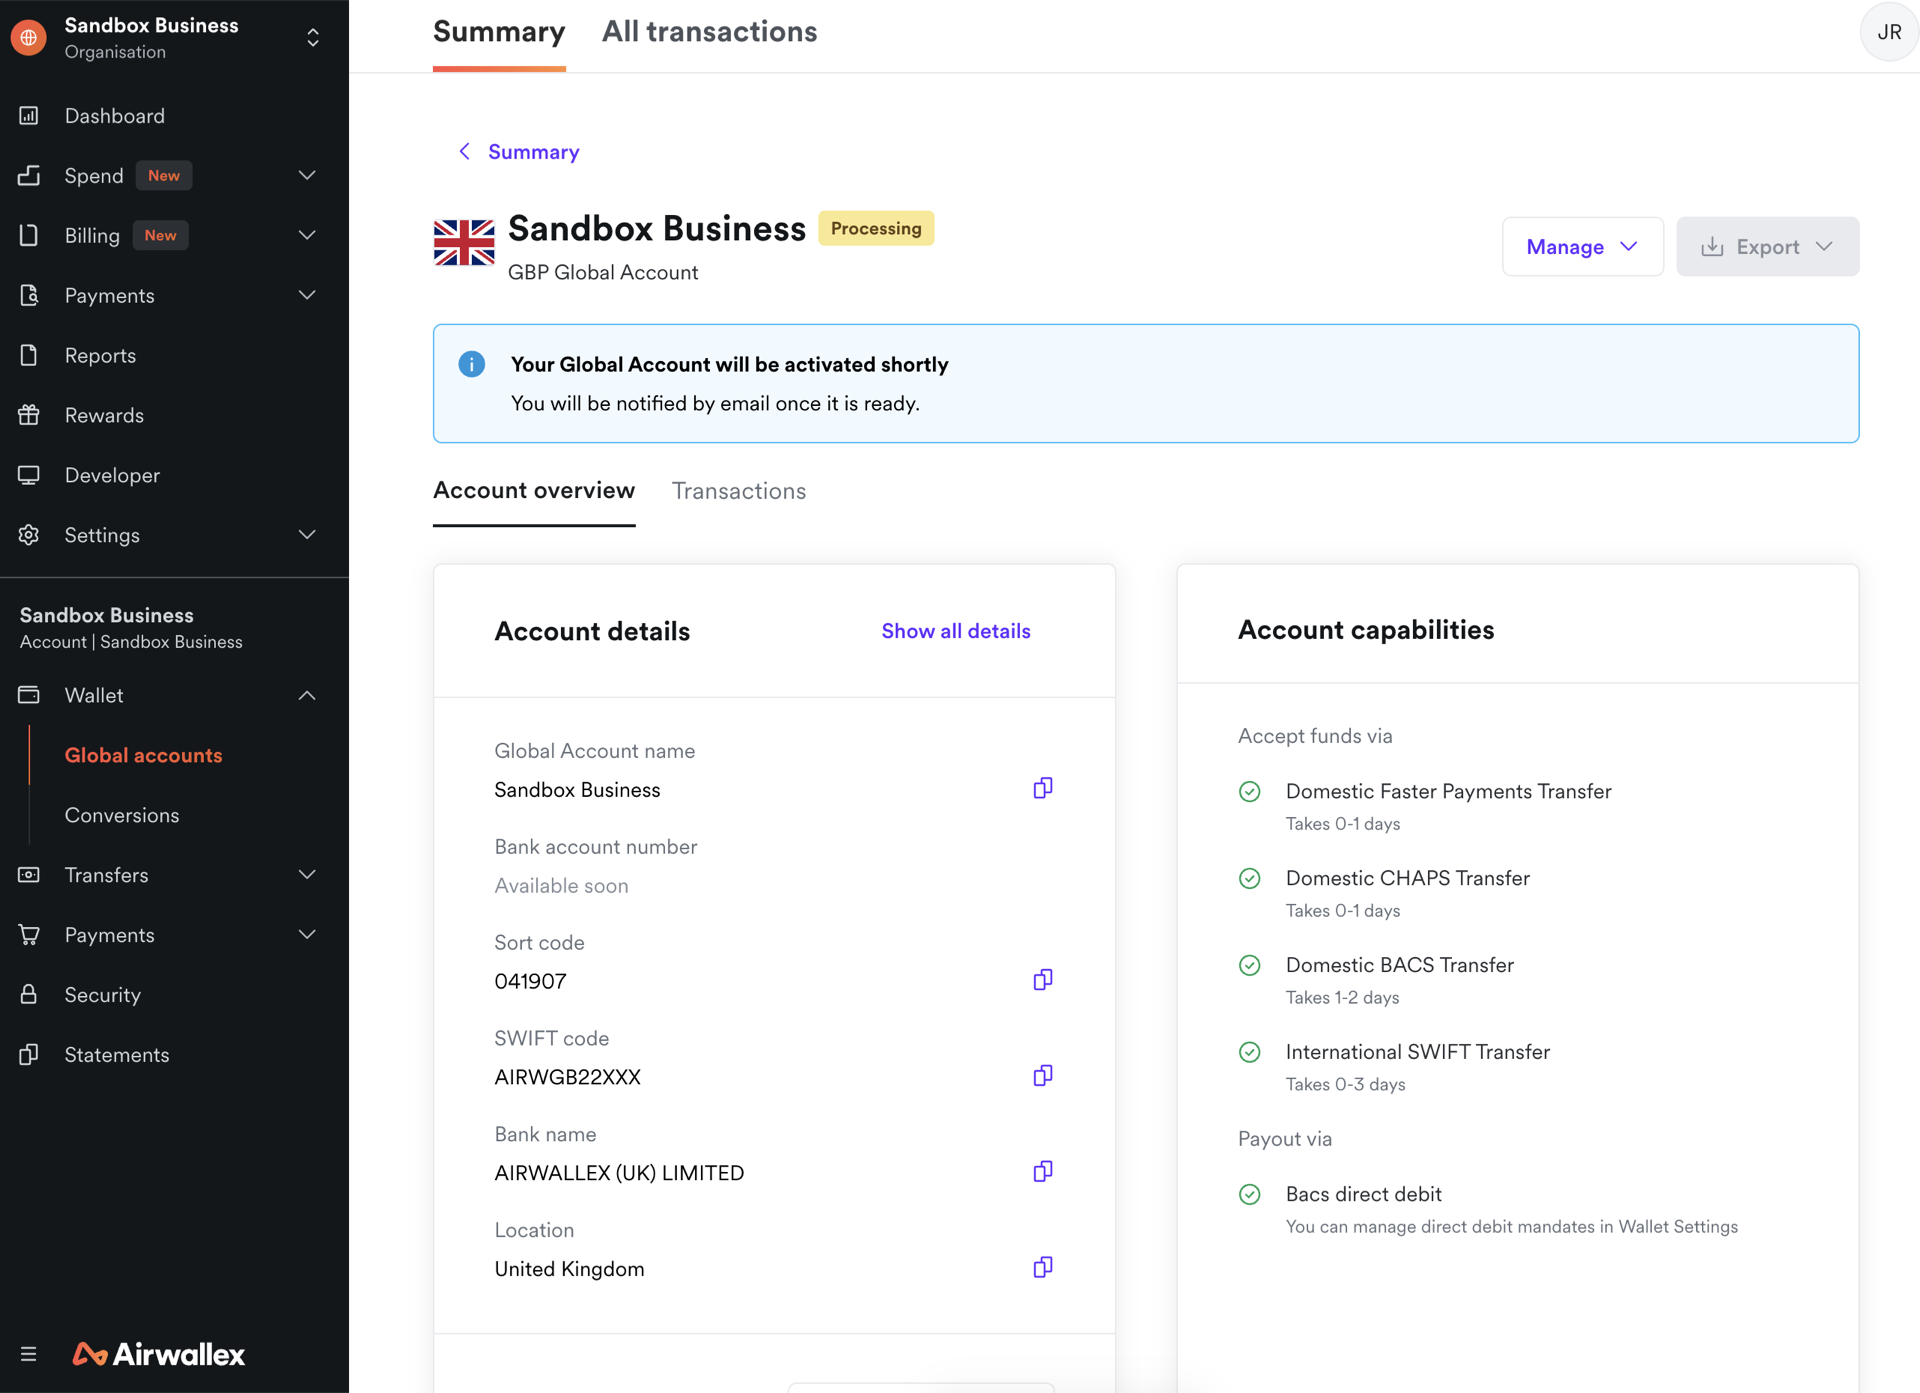Select the Account overview tab

(534, 490)
